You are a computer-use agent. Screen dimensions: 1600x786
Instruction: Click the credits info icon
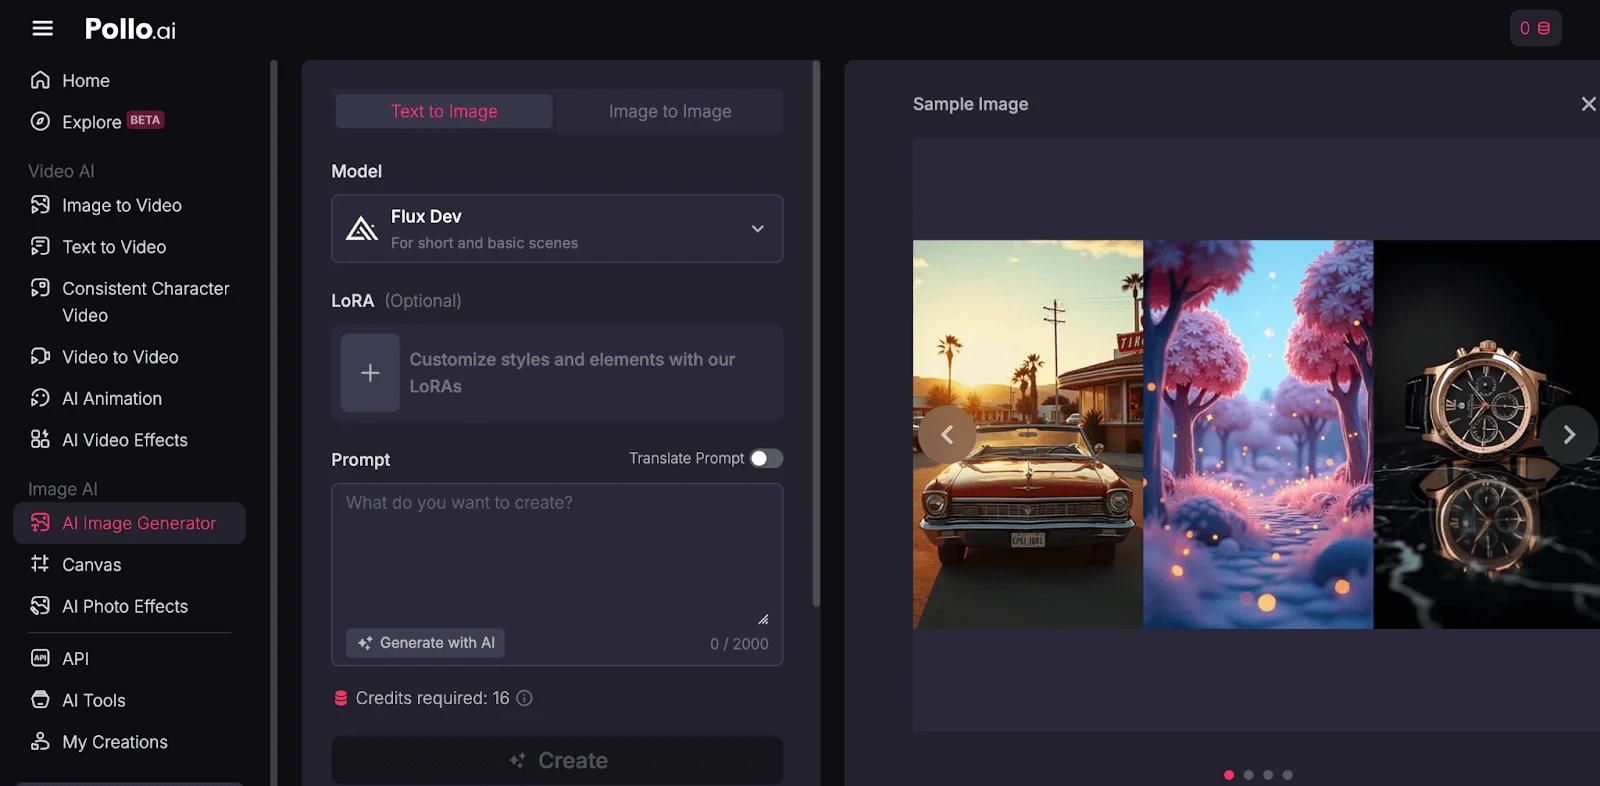[x=524, y=698]
